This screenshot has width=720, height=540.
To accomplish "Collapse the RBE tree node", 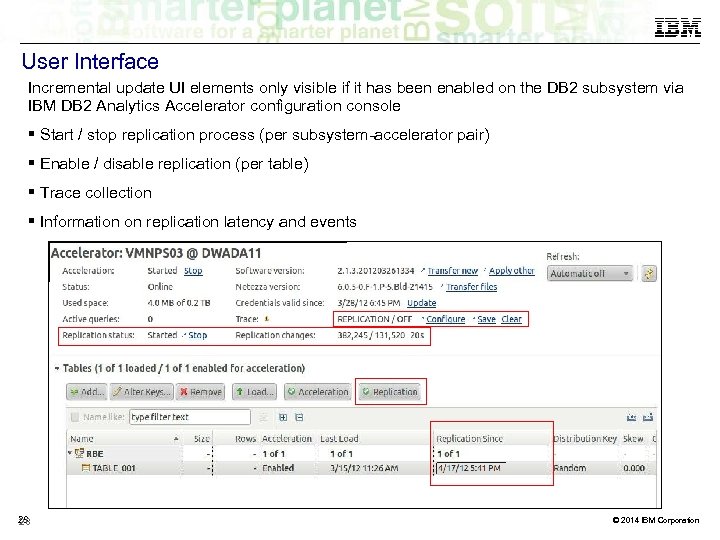I will coord(70,453).
